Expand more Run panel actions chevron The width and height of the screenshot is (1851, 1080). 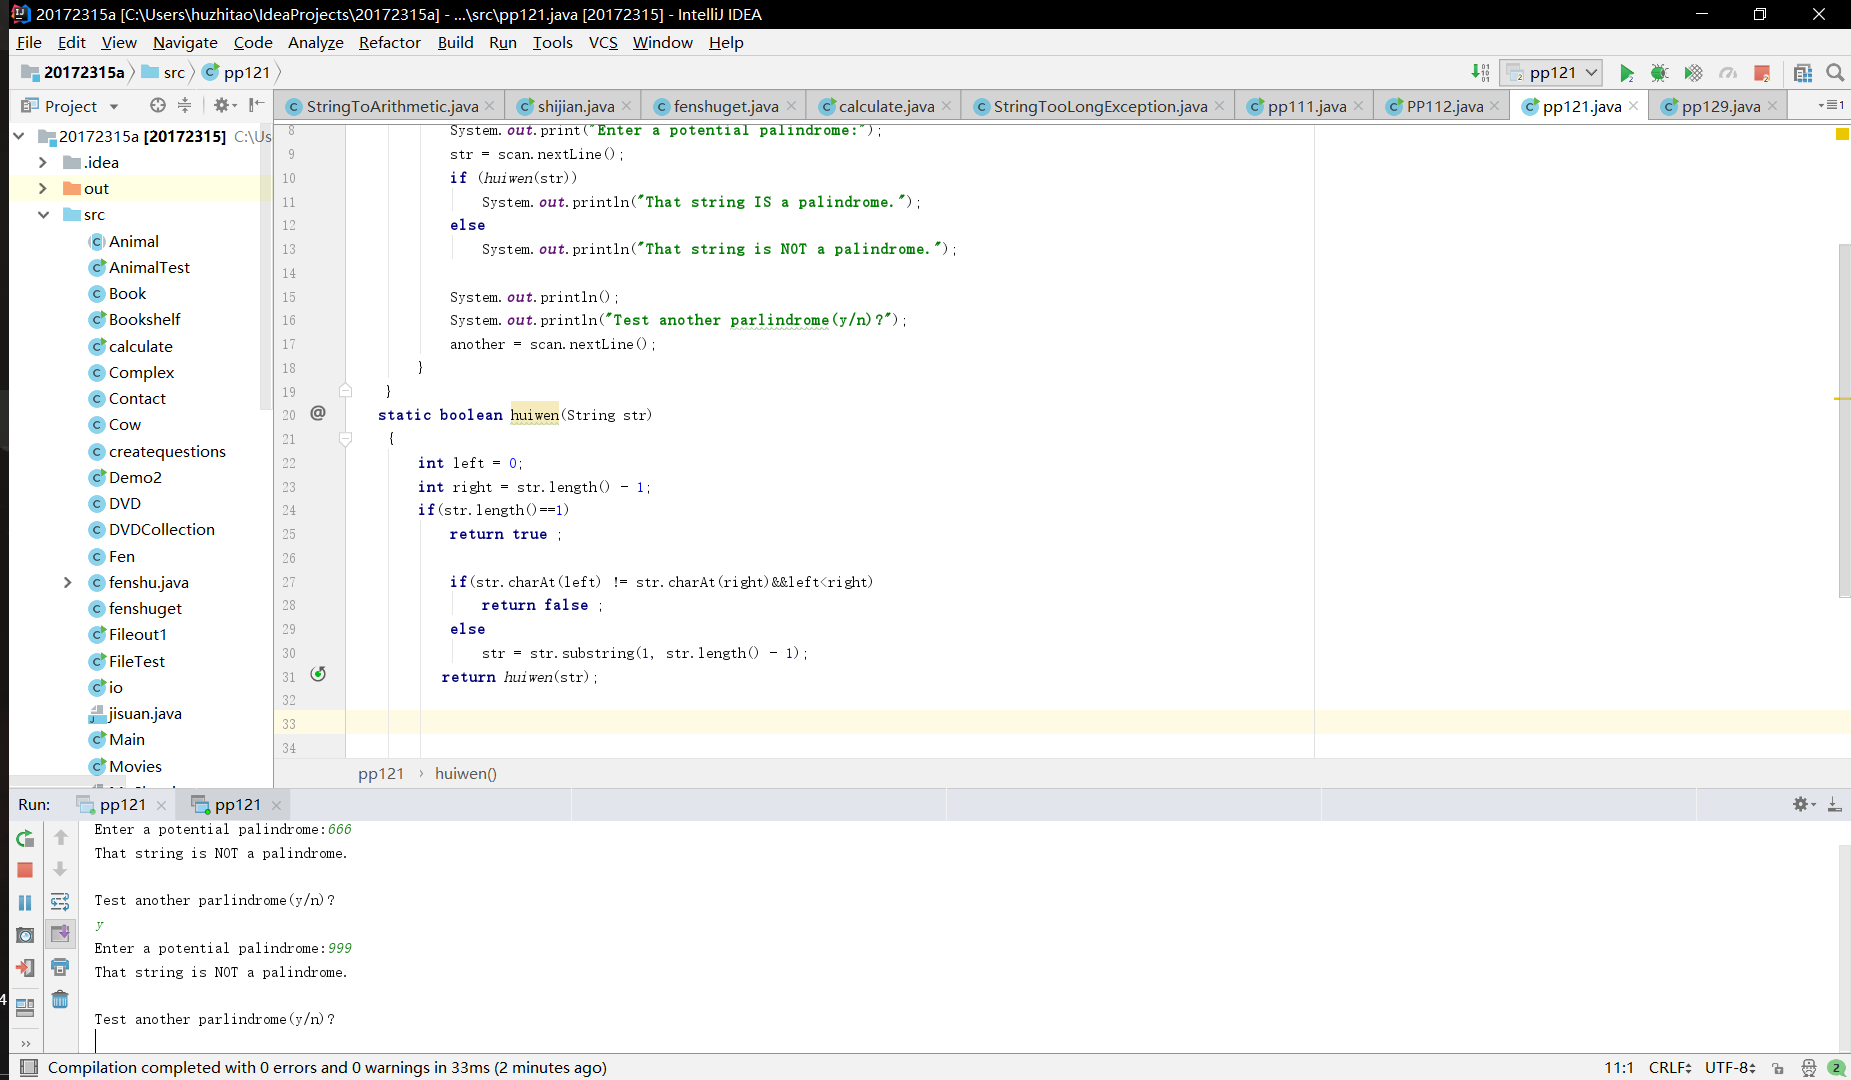[25, 1043]
